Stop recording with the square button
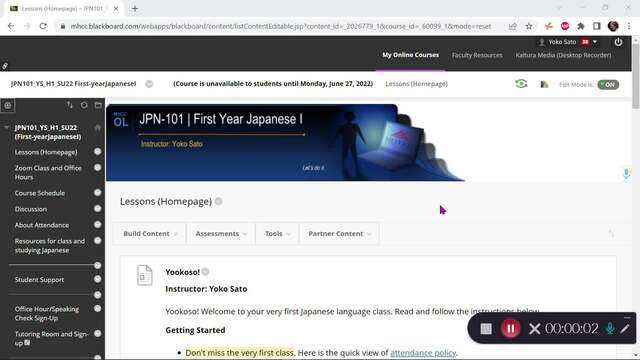 (486, 329)
